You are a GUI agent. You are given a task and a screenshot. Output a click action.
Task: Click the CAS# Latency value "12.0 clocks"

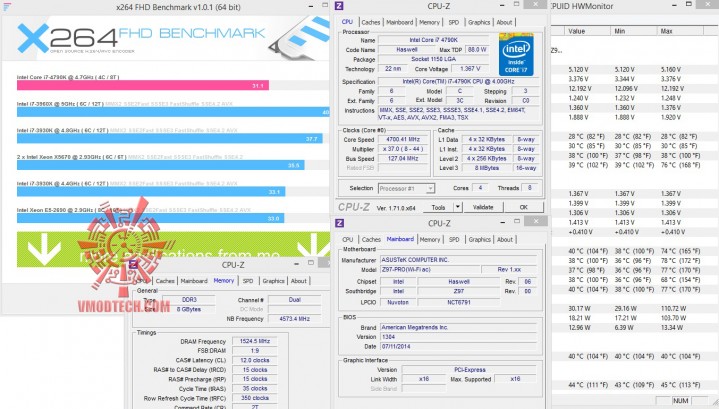pos(255,360)
